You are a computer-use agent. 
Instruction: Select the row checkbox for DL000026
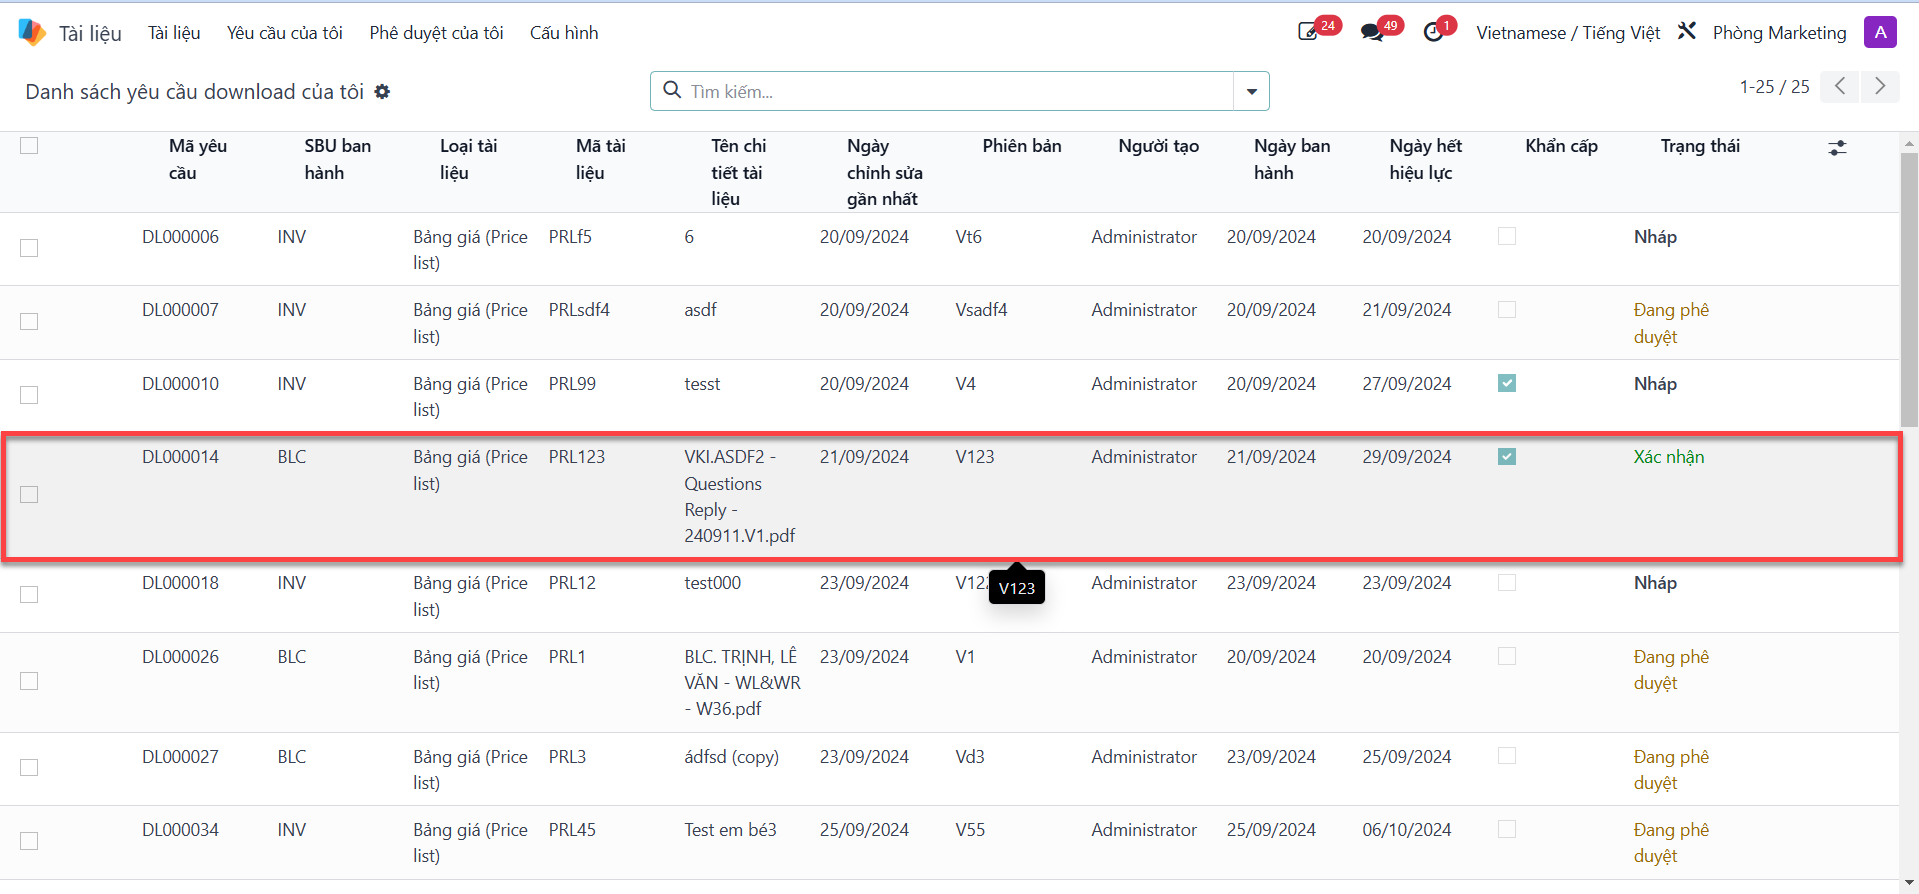pyautogui.click(x=29, y=681)
